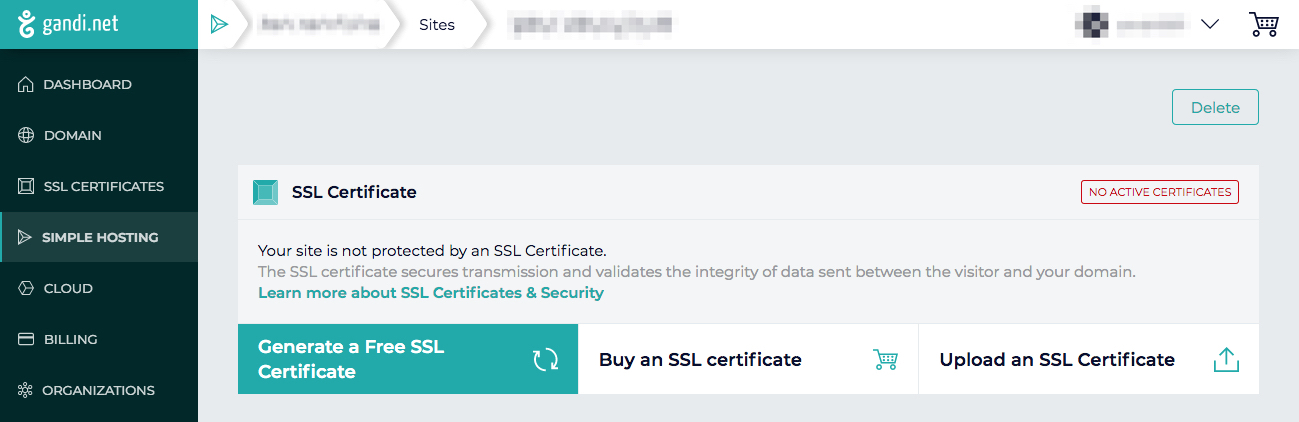This screenshot has width=1299, height=422.
Task: Click the Domain globe icon
Action: click(x=26, y=135)
